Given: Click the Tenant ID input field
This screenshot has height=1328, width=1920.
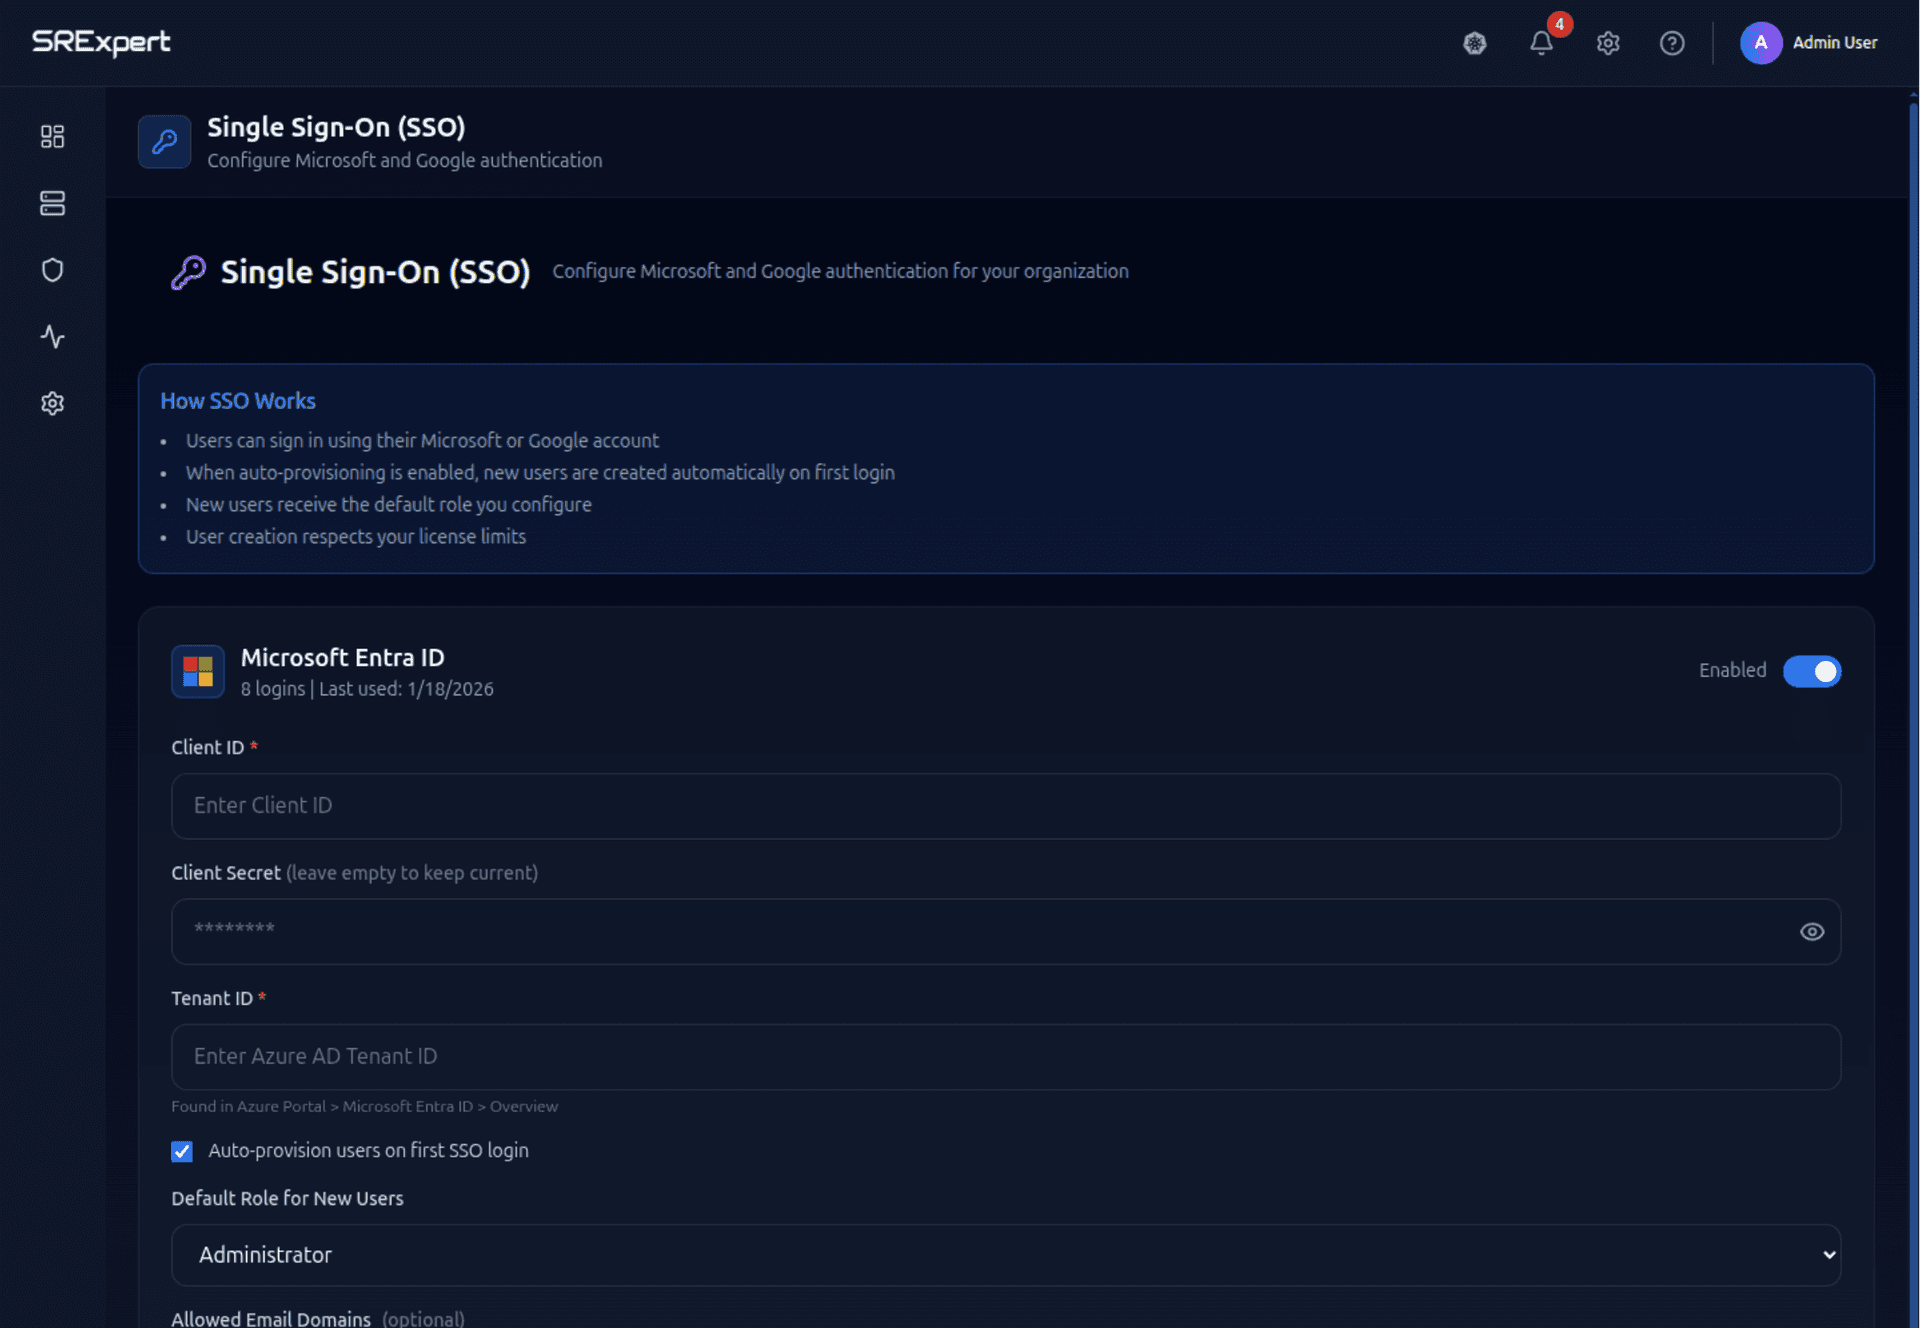Looking at the screenshot, I should [x=1005, y=1057].
